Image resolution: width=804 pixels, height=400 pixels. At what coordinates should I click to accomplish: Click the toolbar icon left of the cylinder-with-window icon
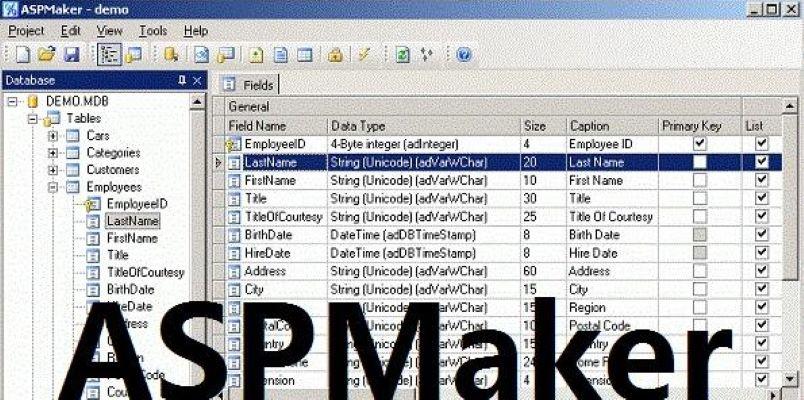[x=202, y=54]
